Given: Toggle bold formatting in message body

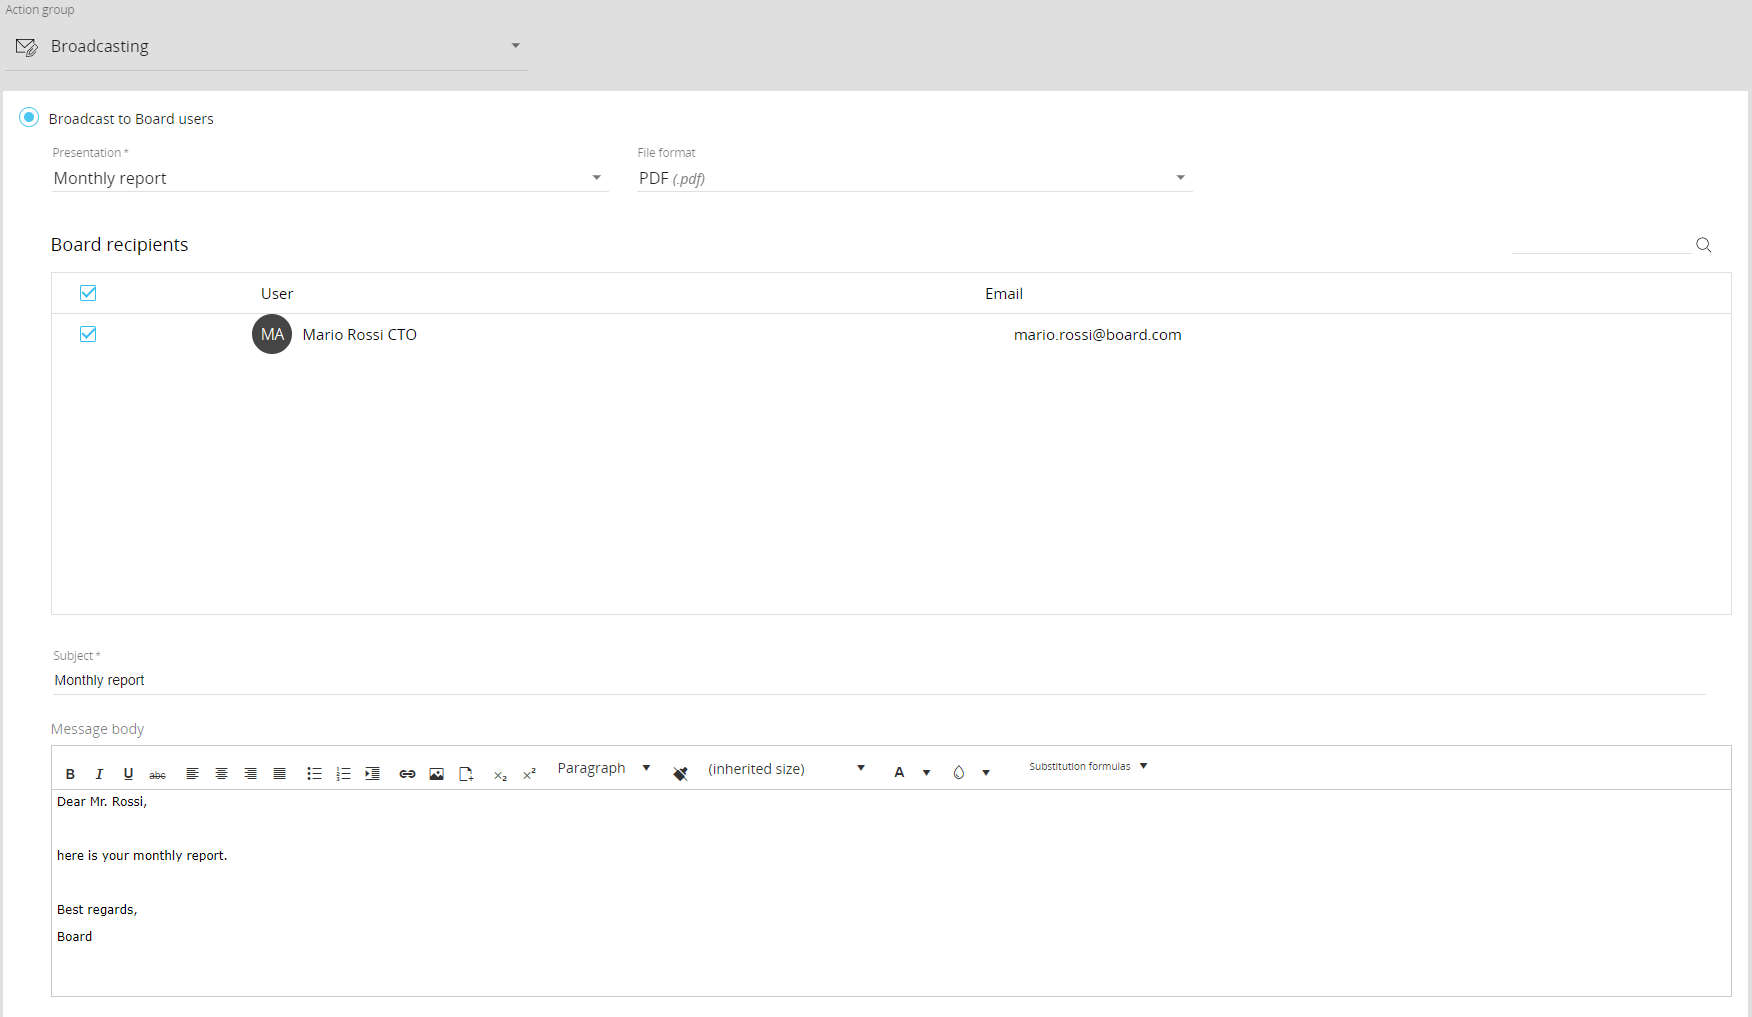Looking at the screenshot, I should tap(70, 774).
